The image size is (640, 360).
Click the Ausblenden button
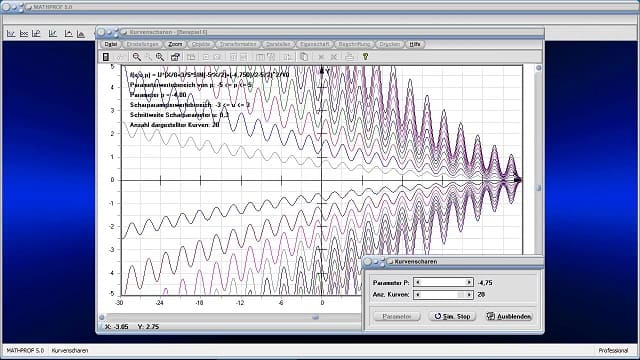tap(509, 316)
